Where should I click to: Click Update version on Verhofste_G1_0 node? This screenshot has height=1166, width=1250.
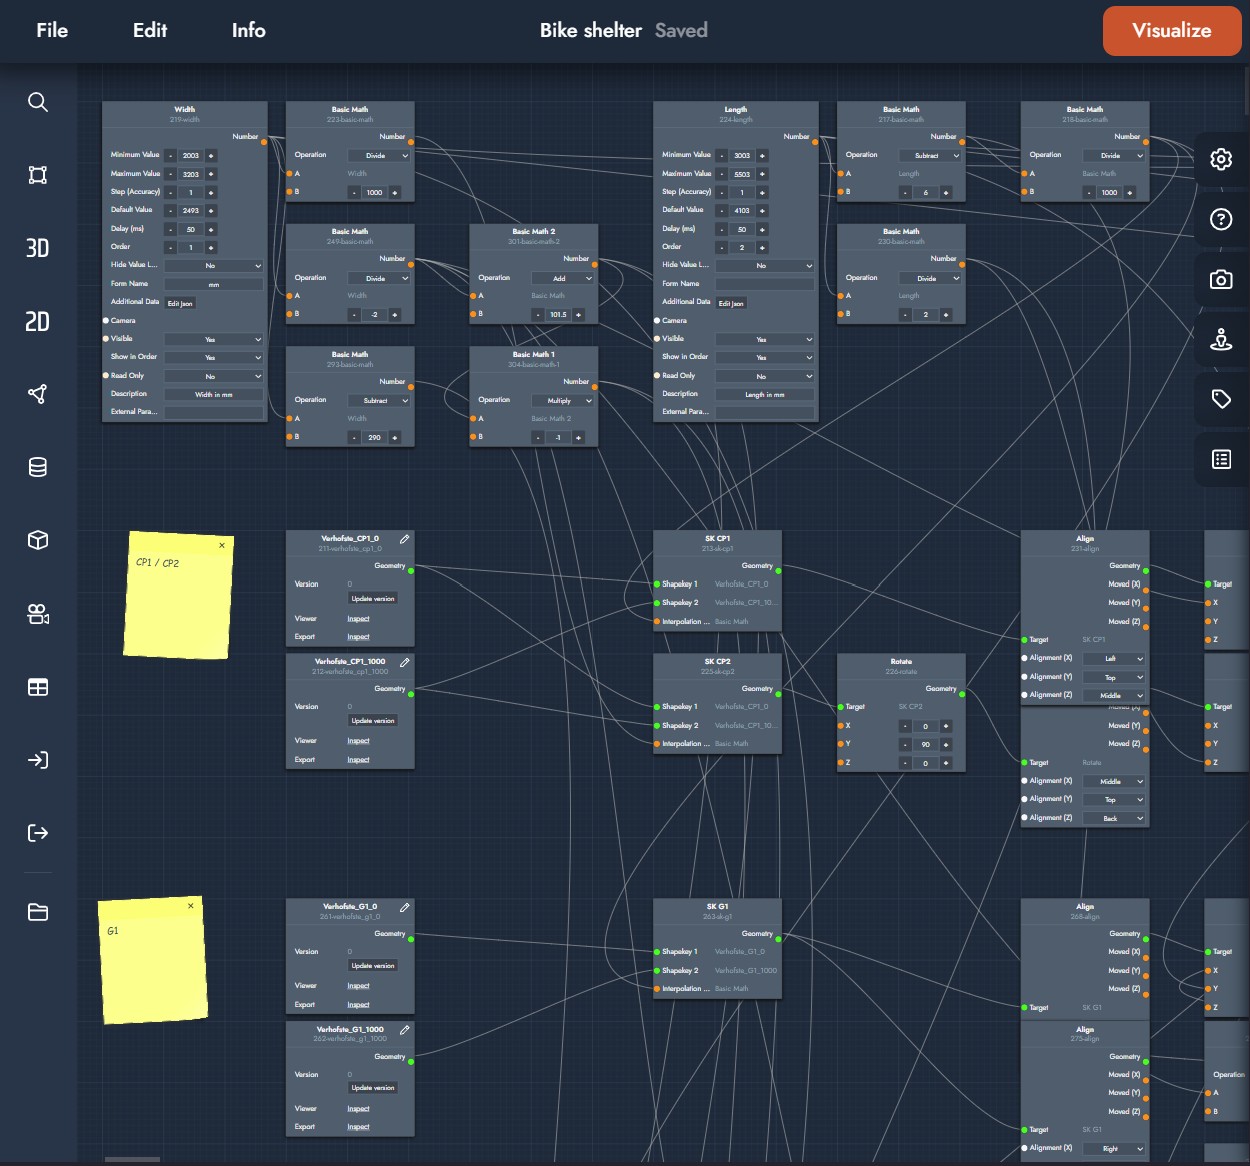(372, 966)
